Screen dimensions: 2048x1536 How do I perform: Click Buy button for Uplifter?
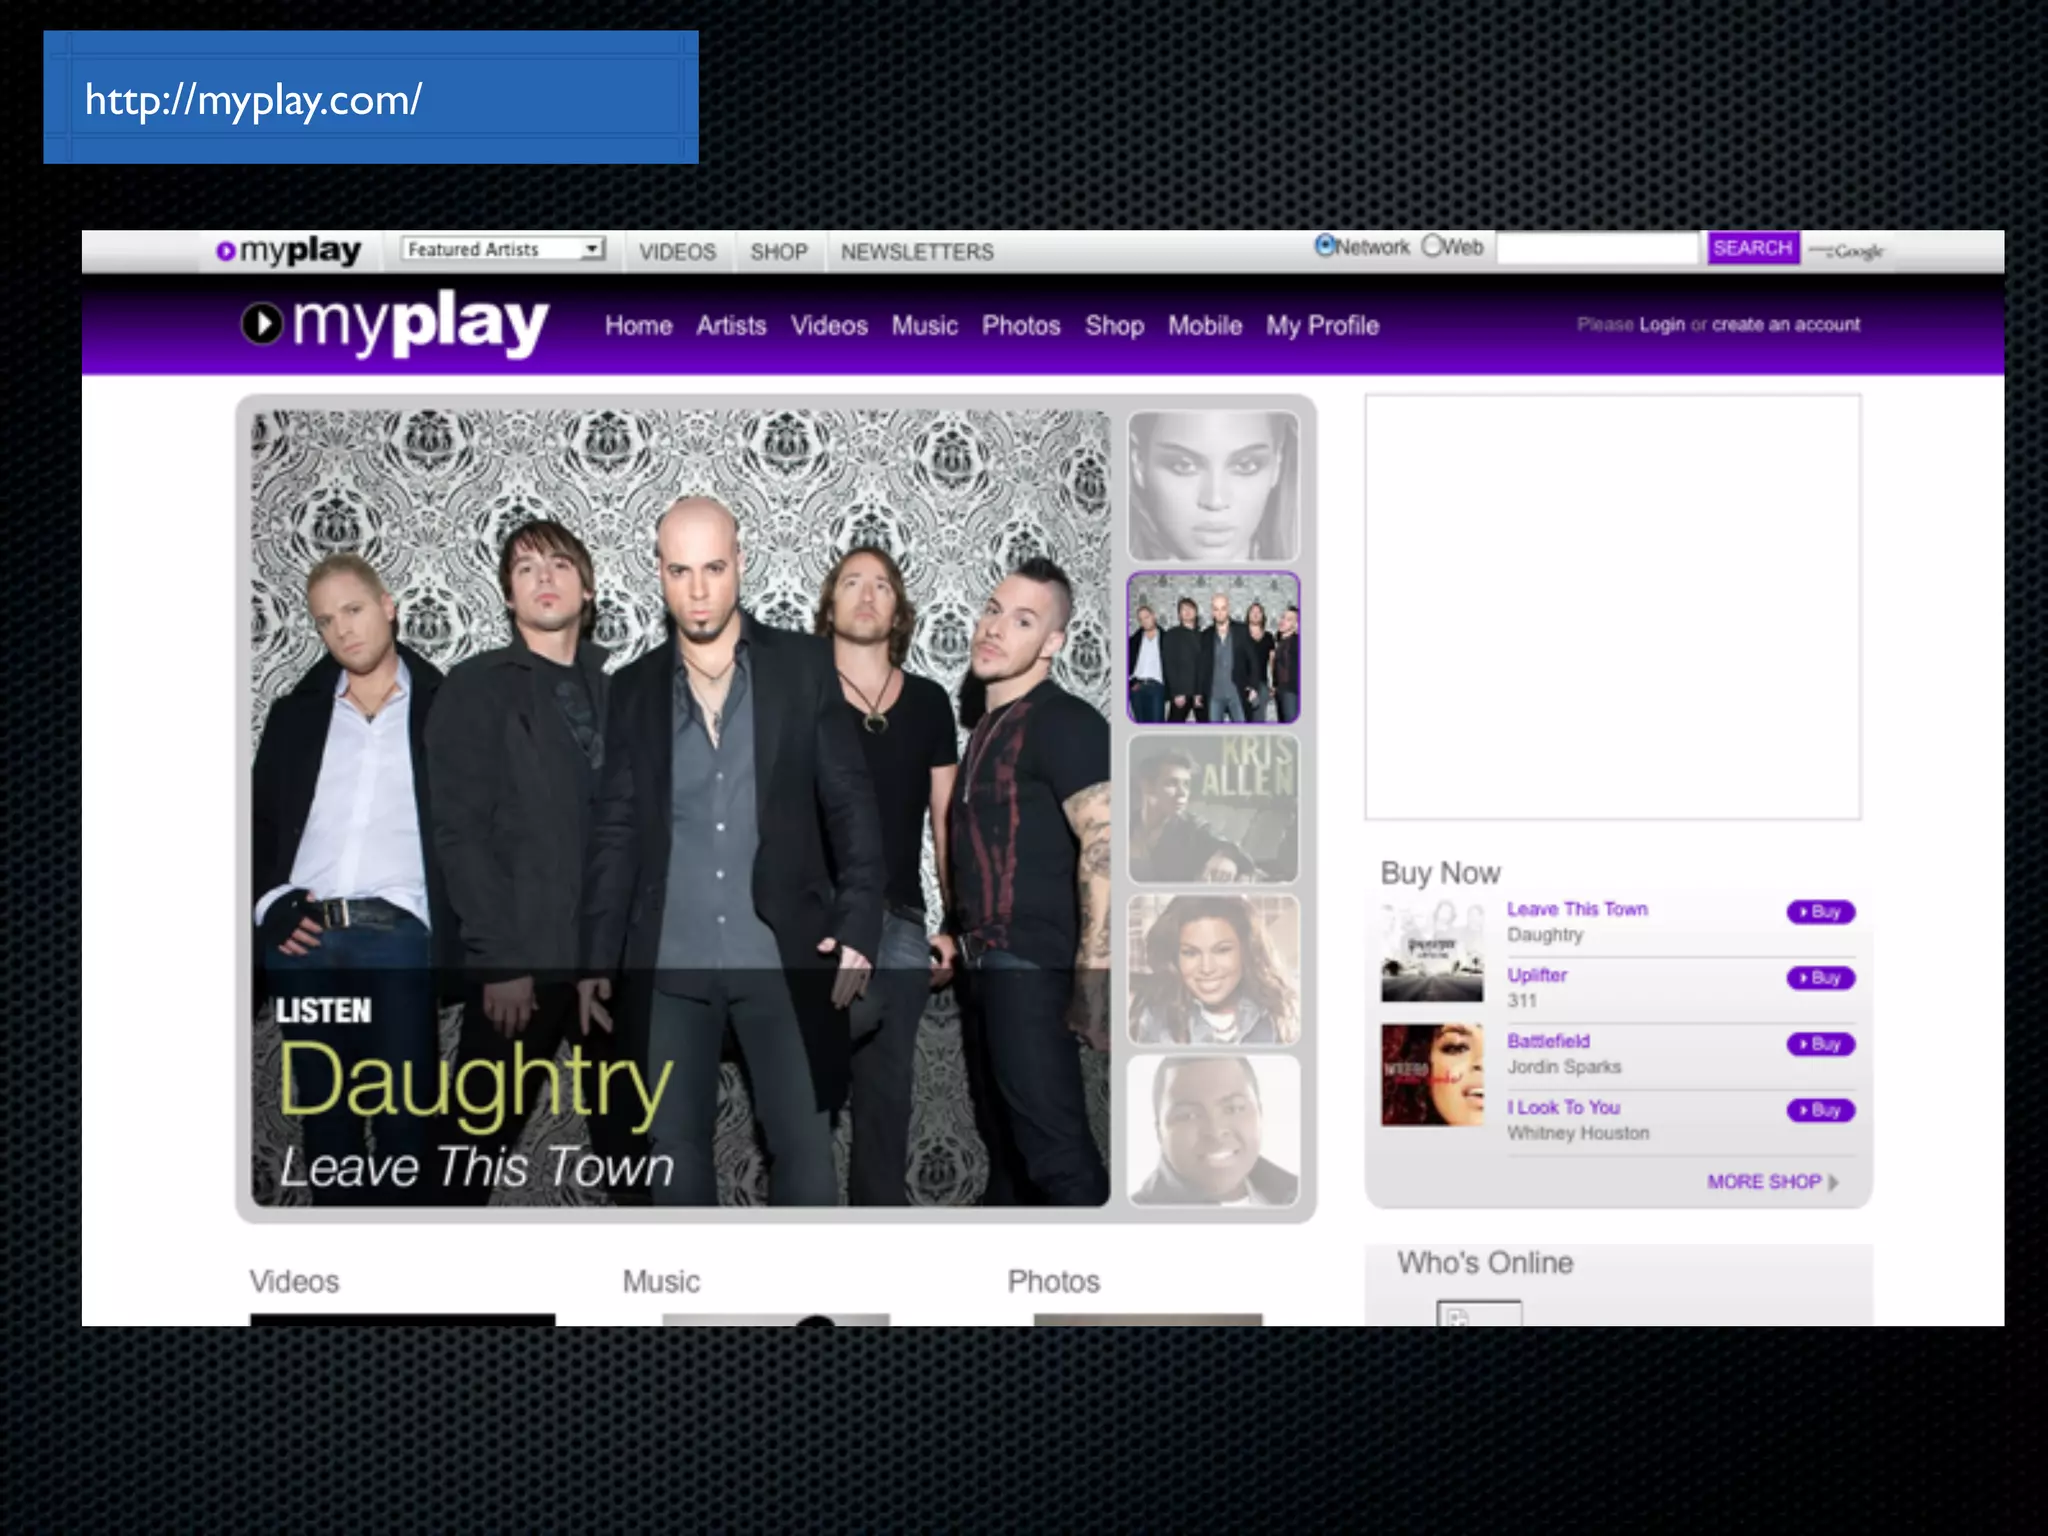(x=1820, y=978)
